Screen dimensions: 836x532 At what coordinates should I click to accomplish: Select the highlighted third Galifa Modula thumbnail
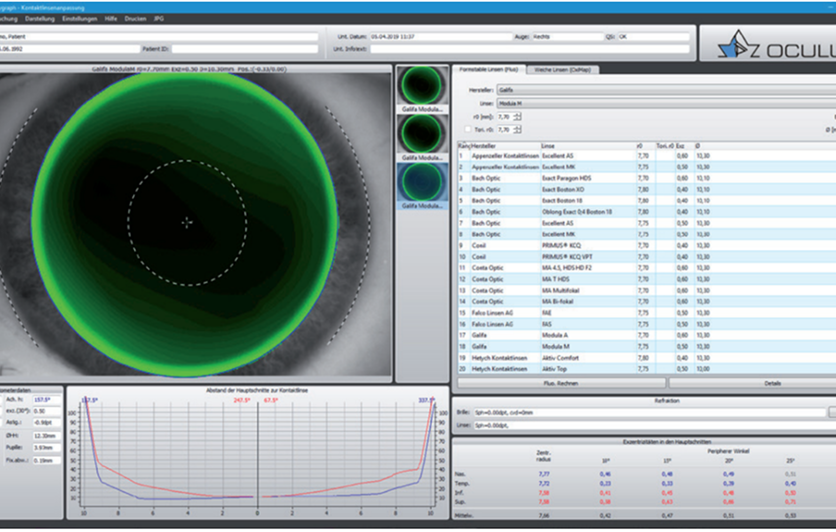422,186
